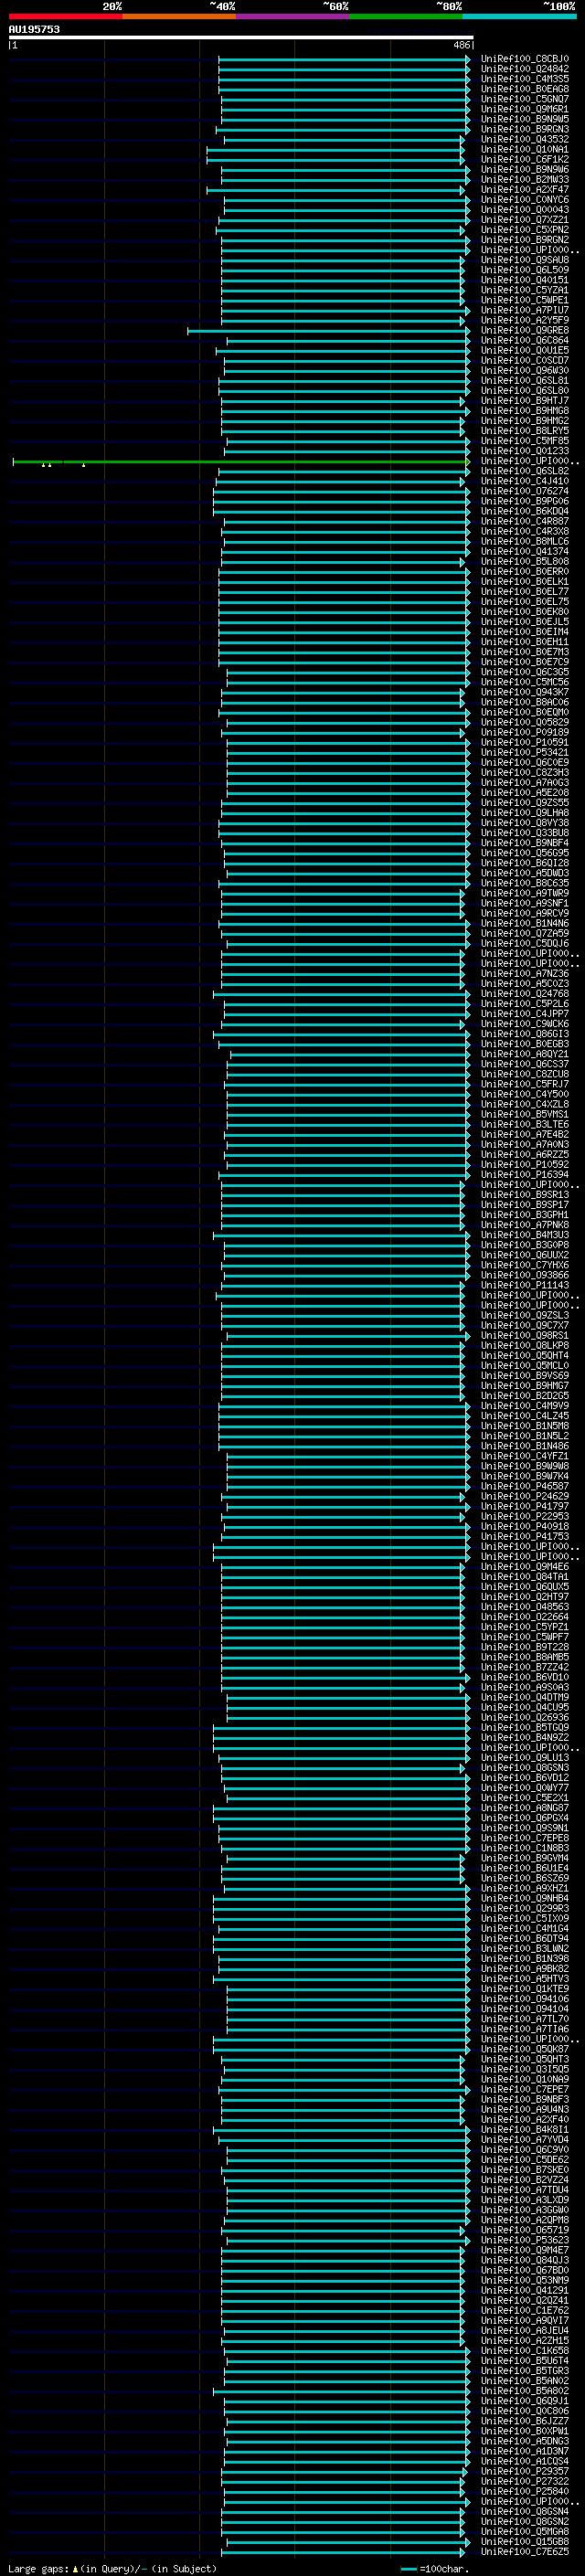Open hit UniRef100_B9HTJ7

(x=525, y=401)
